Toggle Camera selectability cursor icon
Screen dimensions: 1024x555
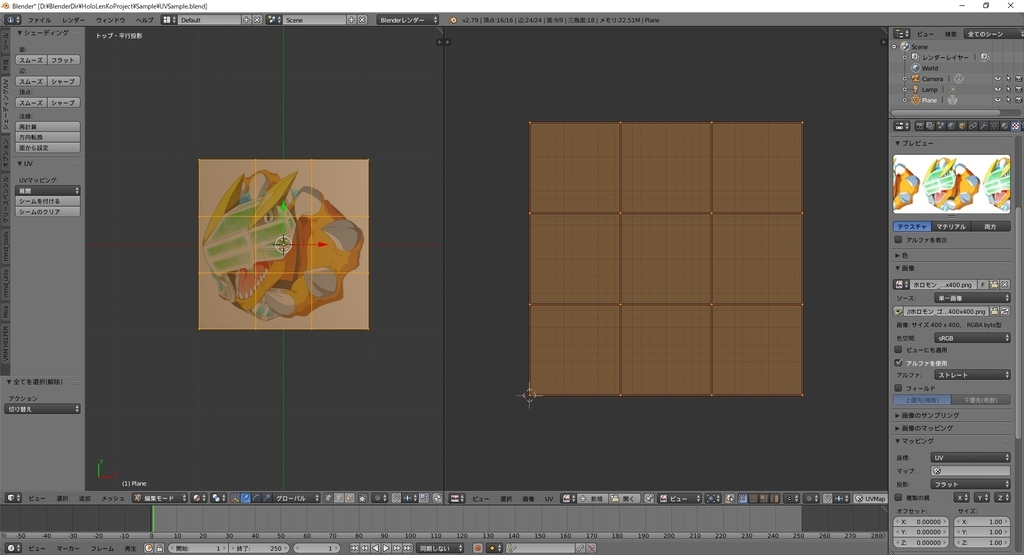point(1008,79)
